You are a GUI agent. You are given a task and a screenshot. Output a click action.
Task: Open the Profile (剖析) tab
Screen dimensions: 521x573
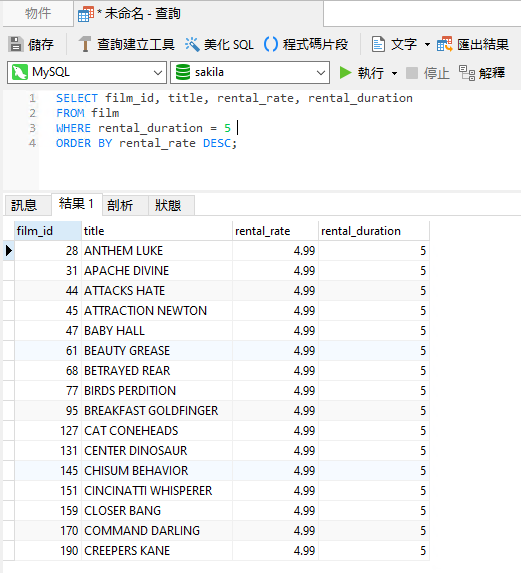125,205
